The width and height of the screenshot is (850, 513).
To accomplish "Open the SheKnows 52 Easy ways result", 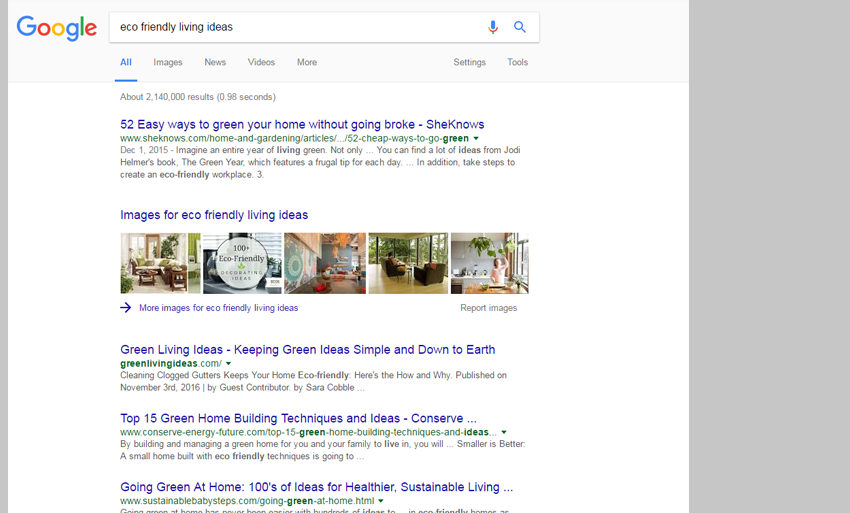I will tap(302, 124).
